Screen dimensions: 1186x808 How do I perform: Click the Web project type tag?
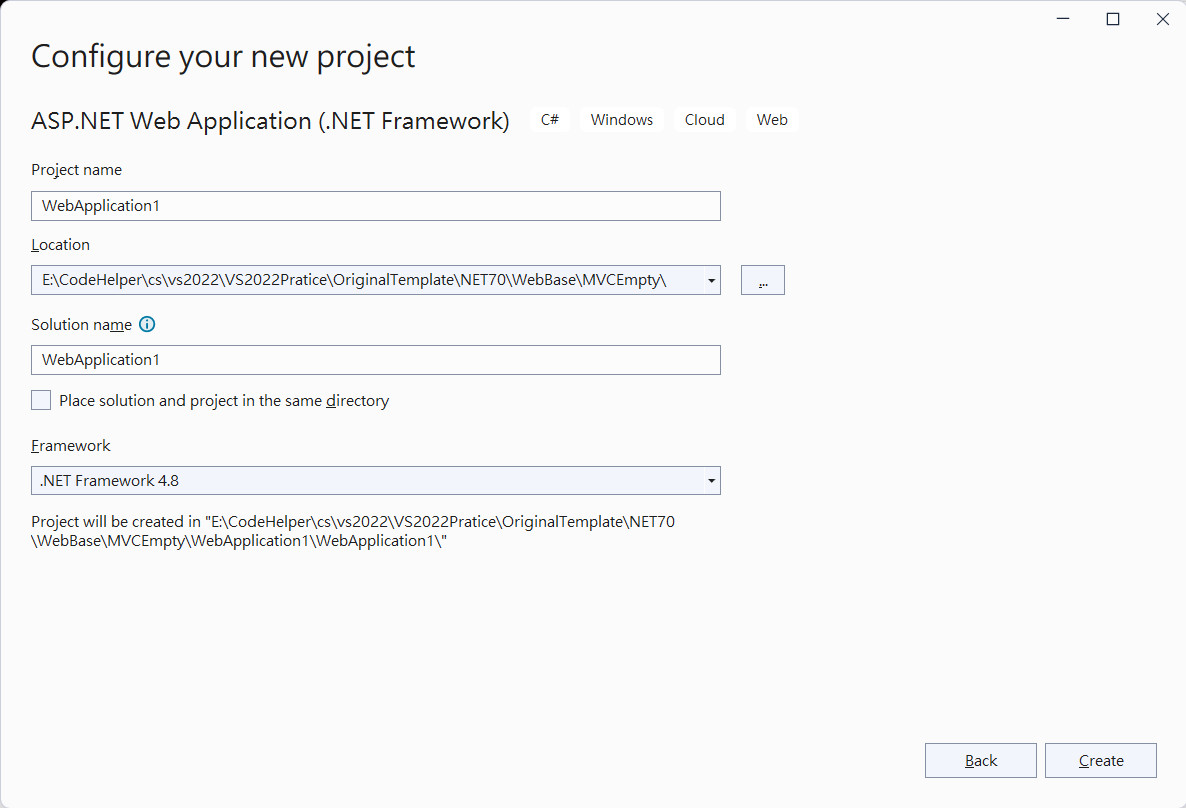click(772, 120)
